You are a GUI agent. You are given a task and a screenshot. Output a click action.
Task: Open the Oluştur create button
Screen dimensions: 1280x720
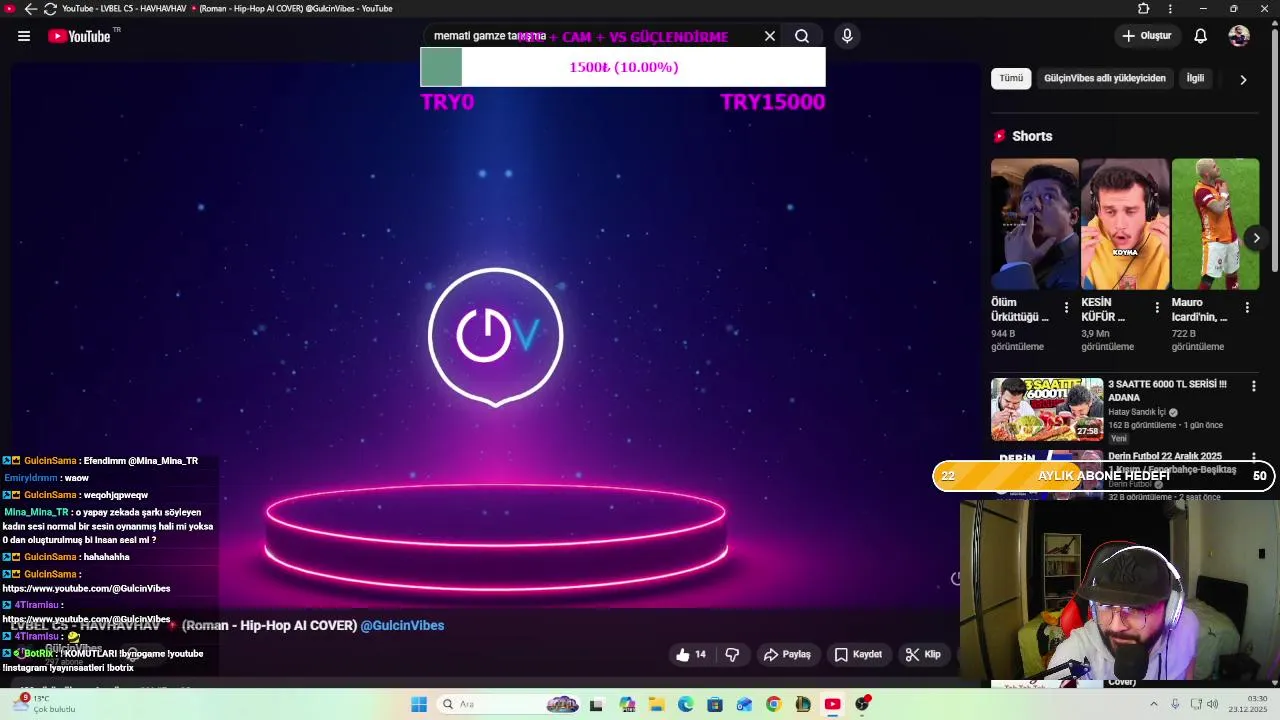coord(1146,36)
